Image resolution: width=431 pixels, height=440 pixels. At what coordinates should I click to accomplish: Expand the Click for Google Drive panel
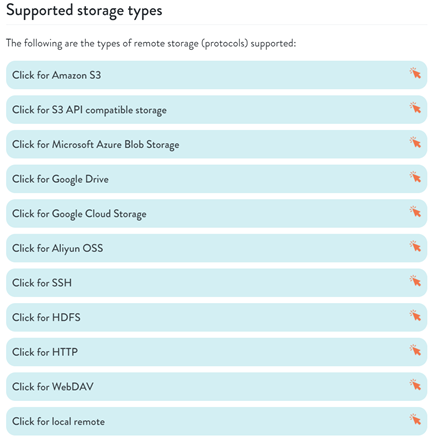tap(216, 179)
